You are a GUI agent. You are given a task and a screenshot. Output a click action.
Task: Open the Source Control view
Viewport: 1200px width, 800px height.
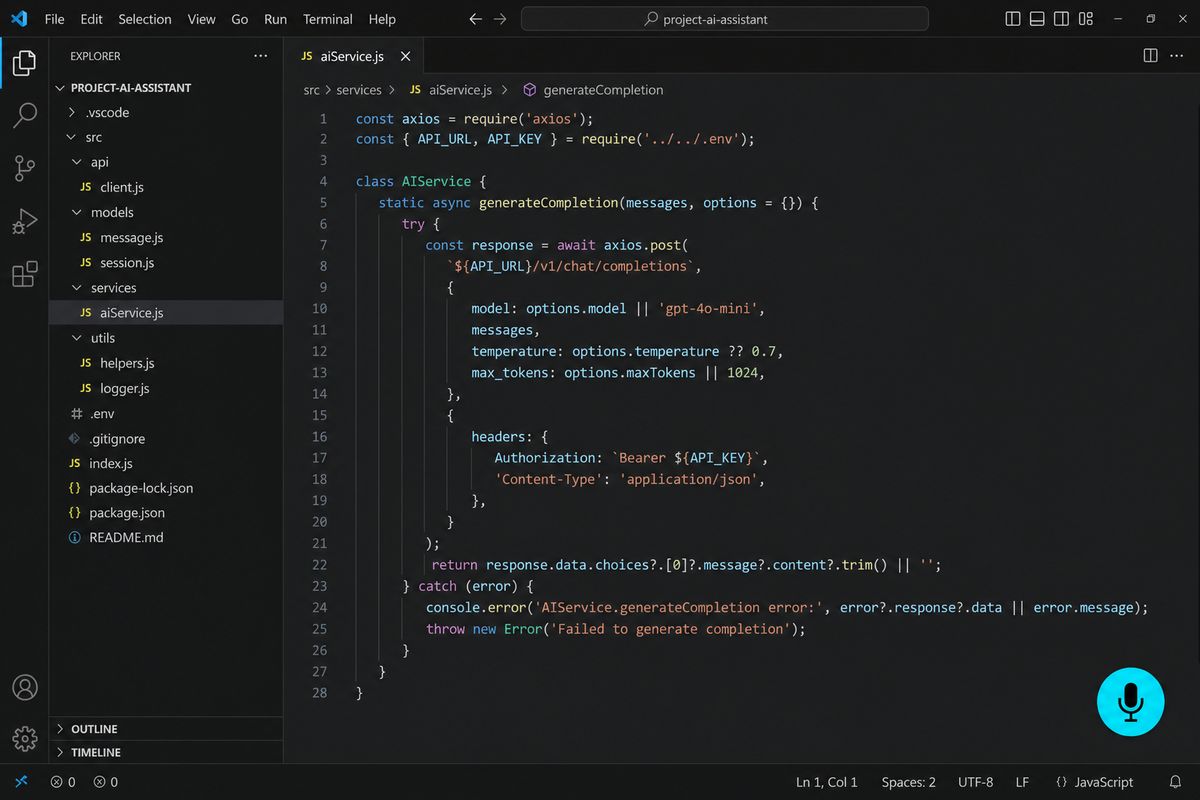(x=24, y=168)
